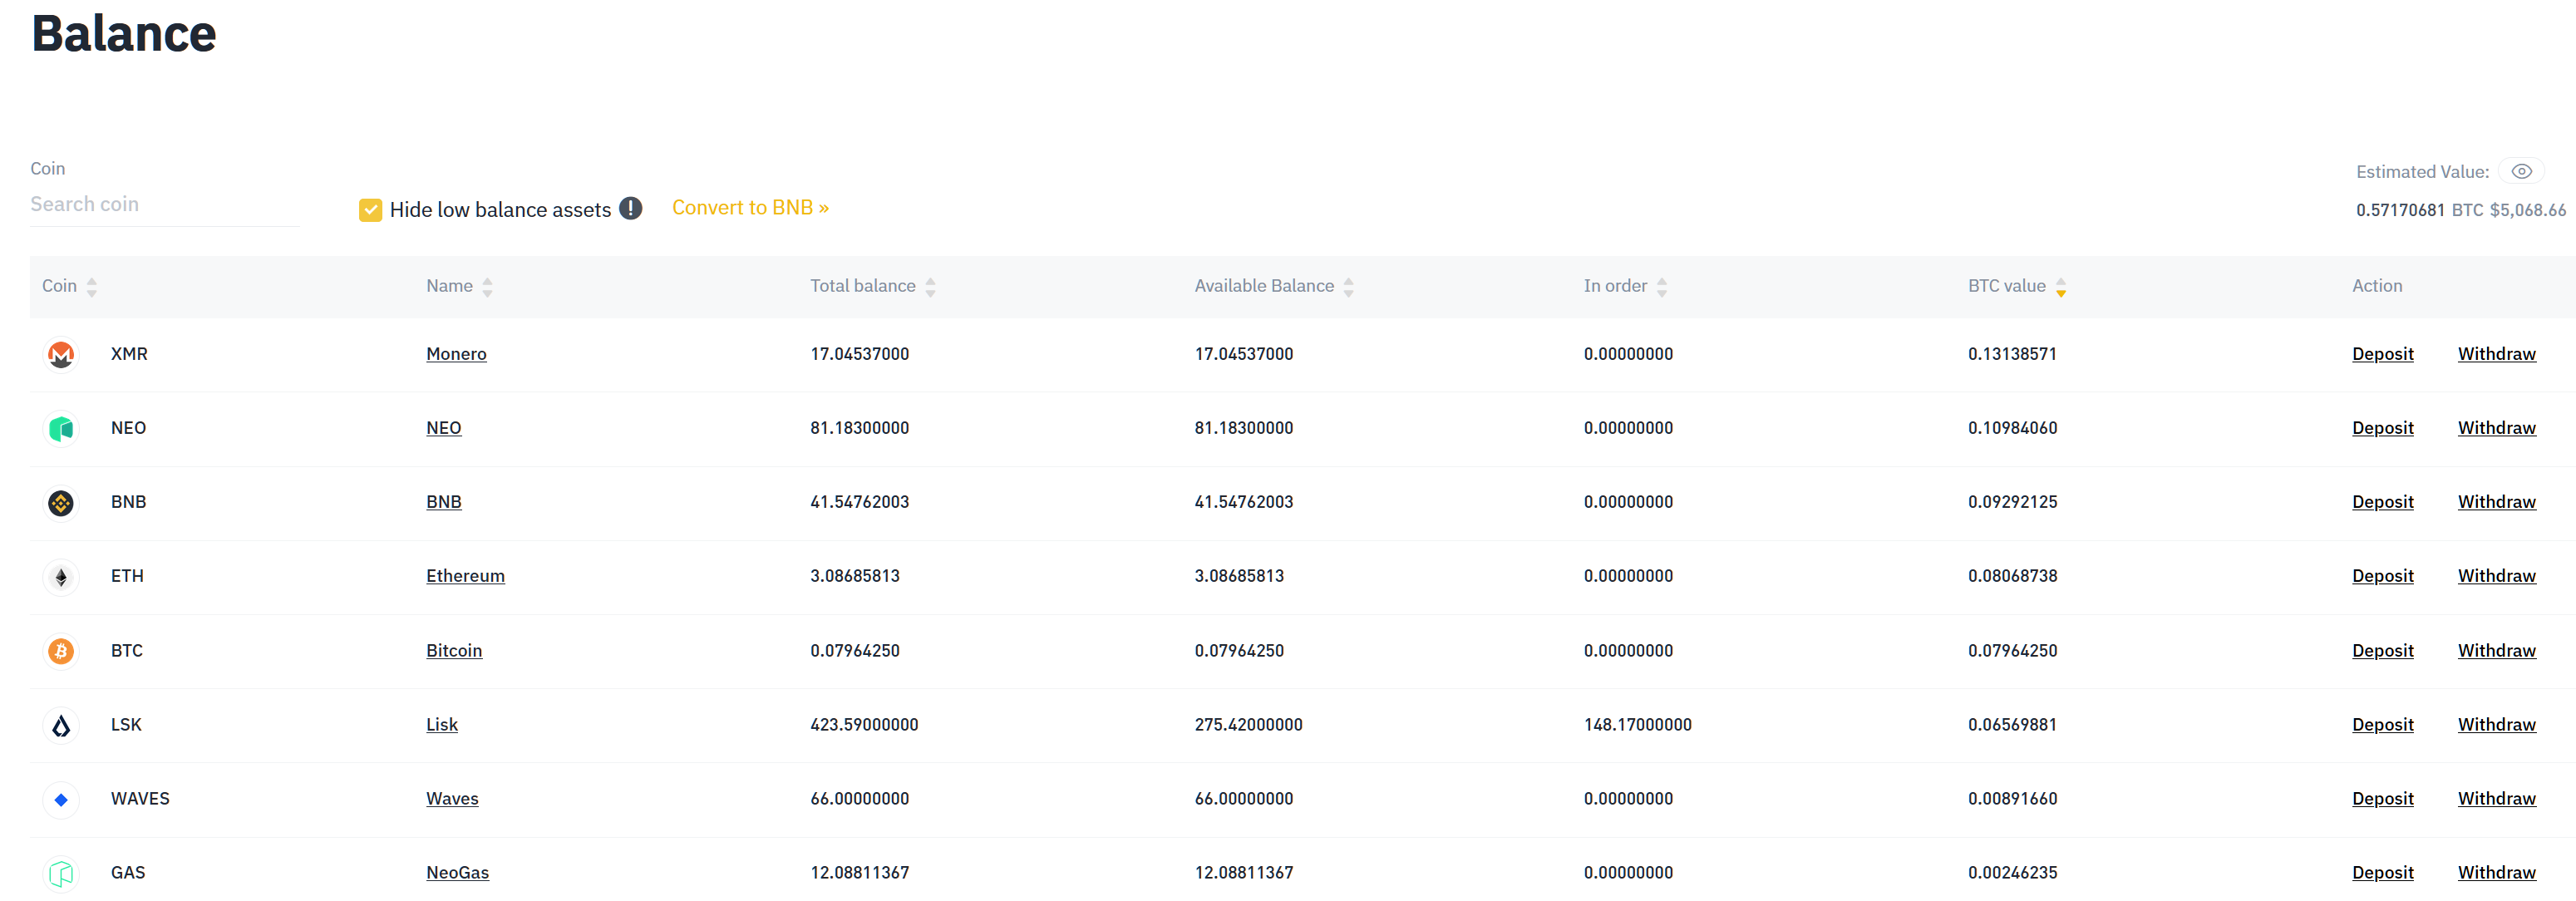
Task: Click Ethereum available balance 3.08685813
Action: click(1239, 575)
